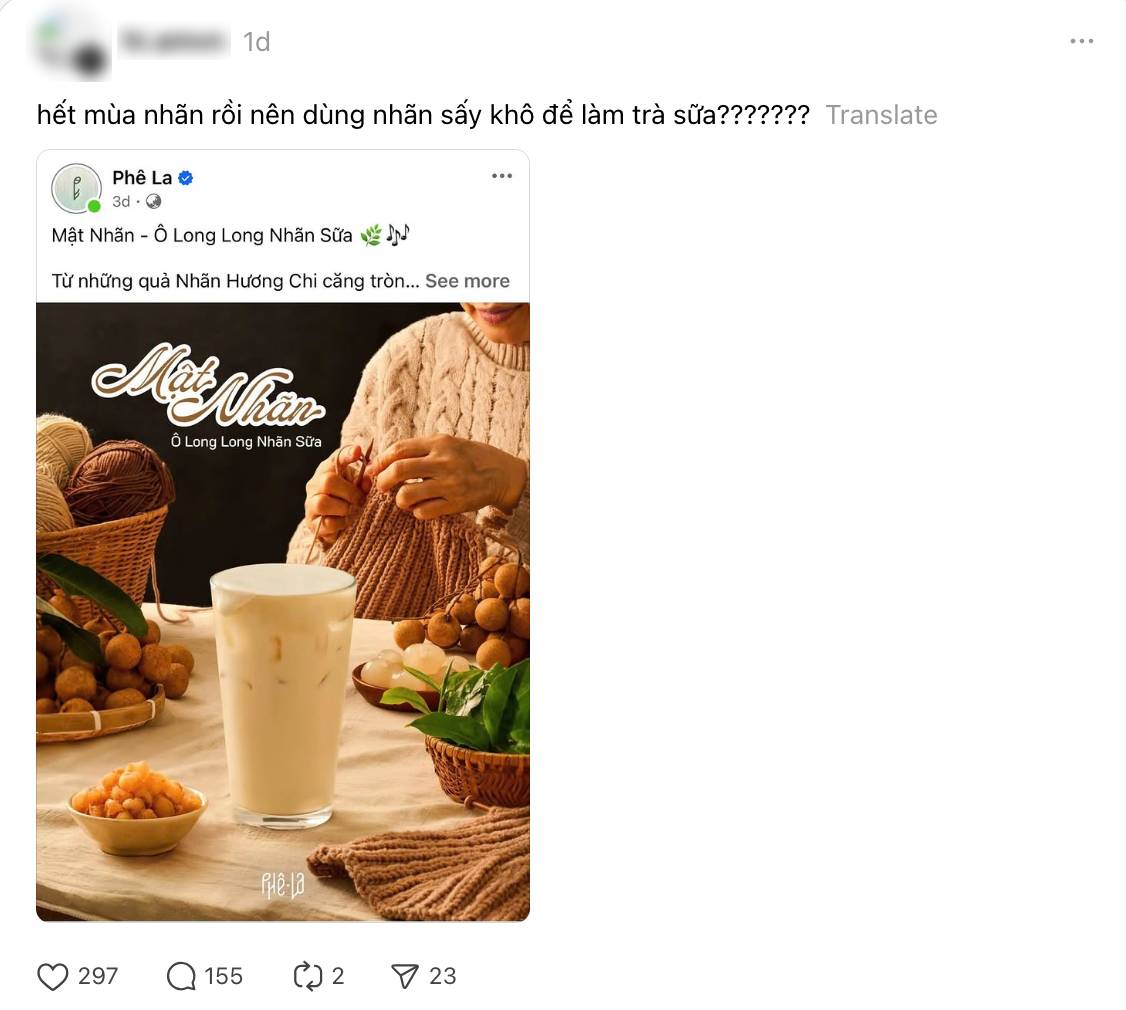Screen dimensions: 1126x1010
Task: Repost using the circular arrows icon
Action: 307,976
